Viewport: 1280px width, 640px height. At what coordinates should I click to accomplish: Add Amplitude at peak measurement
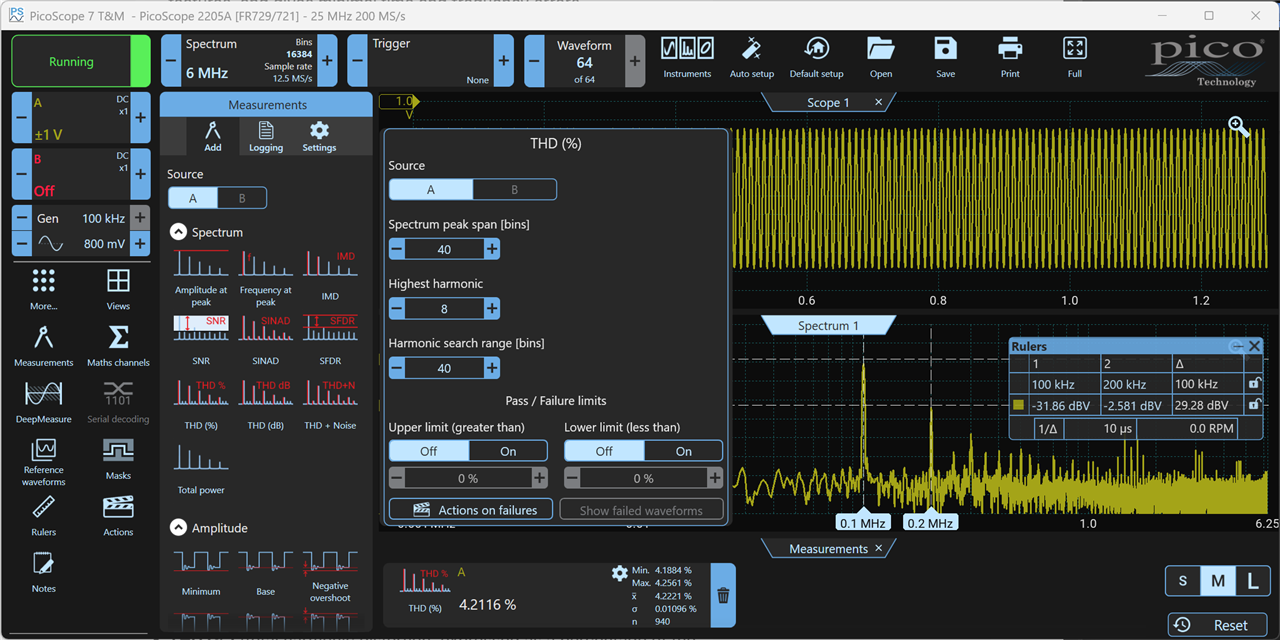[201, 278]
